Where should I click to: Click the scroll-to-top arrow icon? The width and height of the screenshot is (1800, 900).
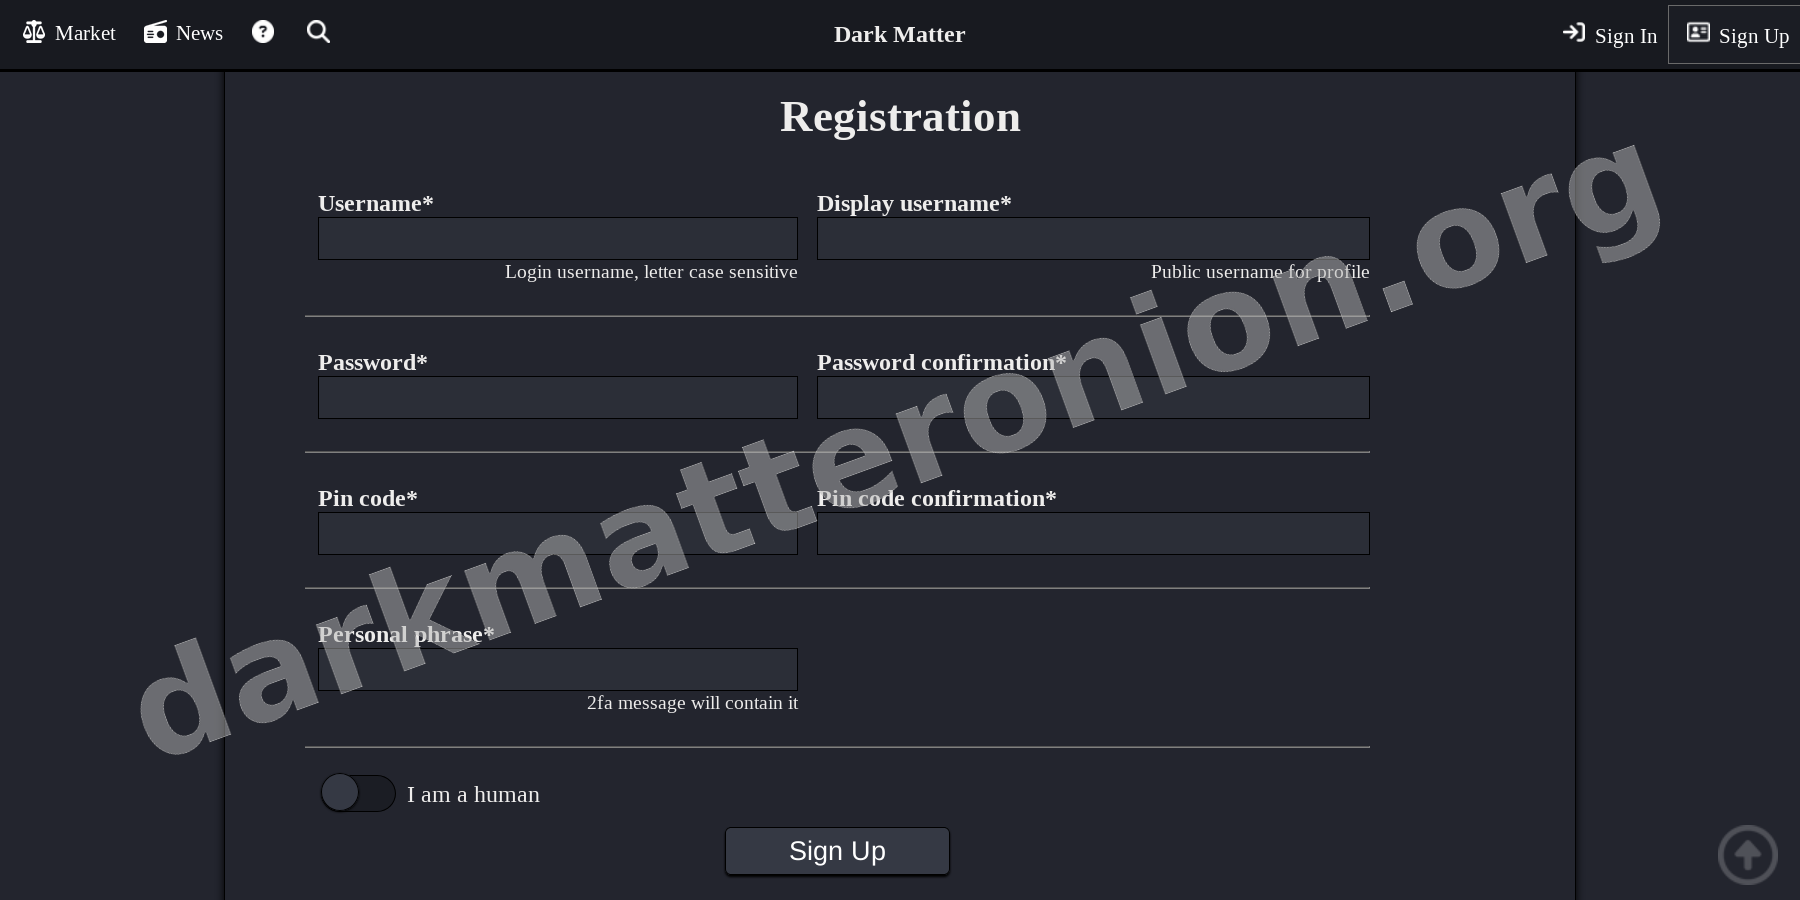[x=1747, y=855]
